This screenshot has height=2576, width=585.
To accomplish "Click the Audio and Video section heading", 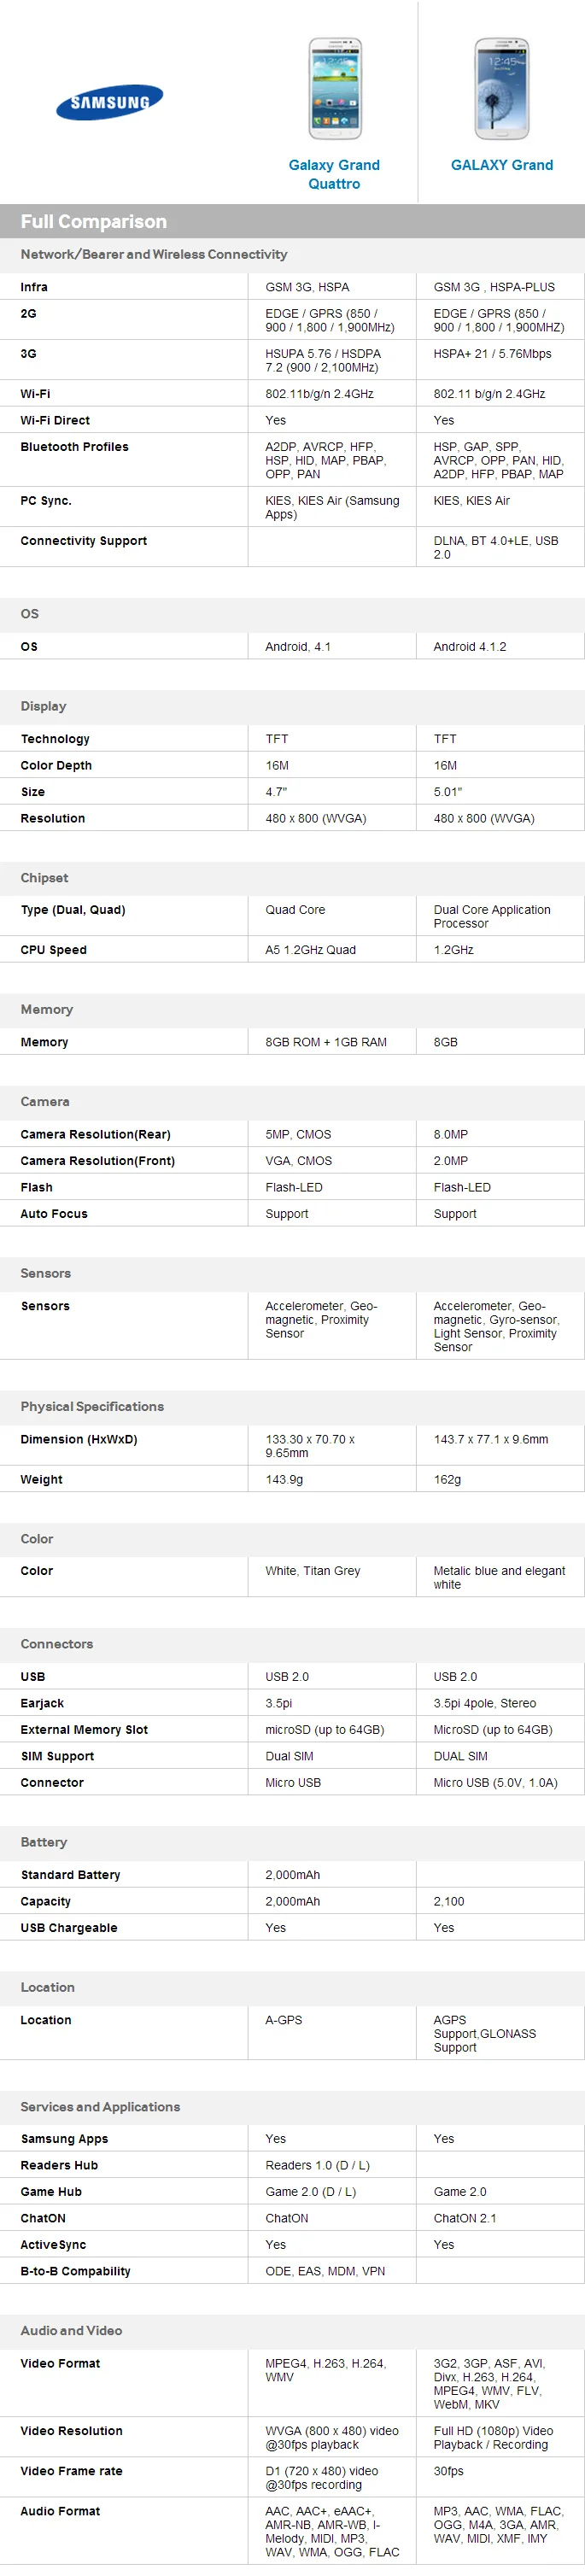I will tap(71, 2330).
